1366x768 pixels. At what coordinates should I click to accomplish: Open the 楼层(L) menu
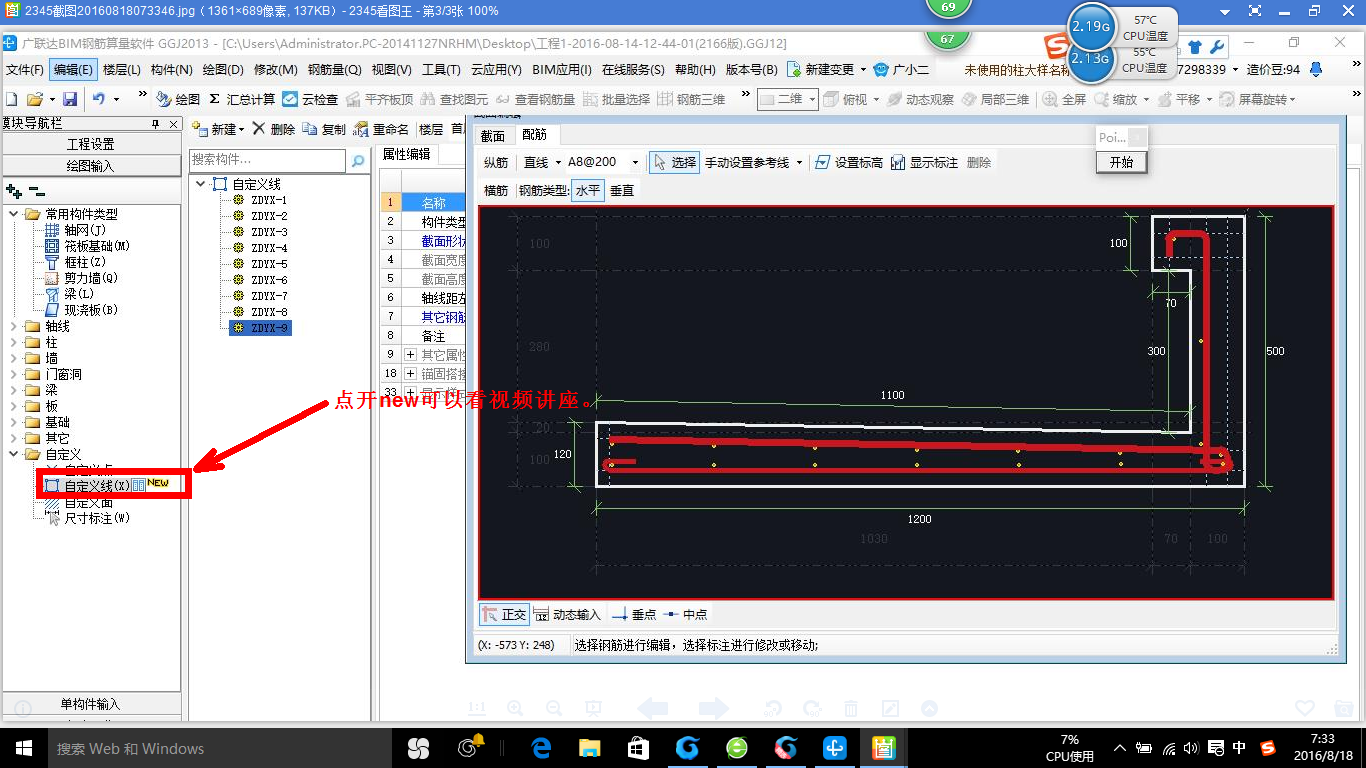pyautogui.click(x=122, y=69)
